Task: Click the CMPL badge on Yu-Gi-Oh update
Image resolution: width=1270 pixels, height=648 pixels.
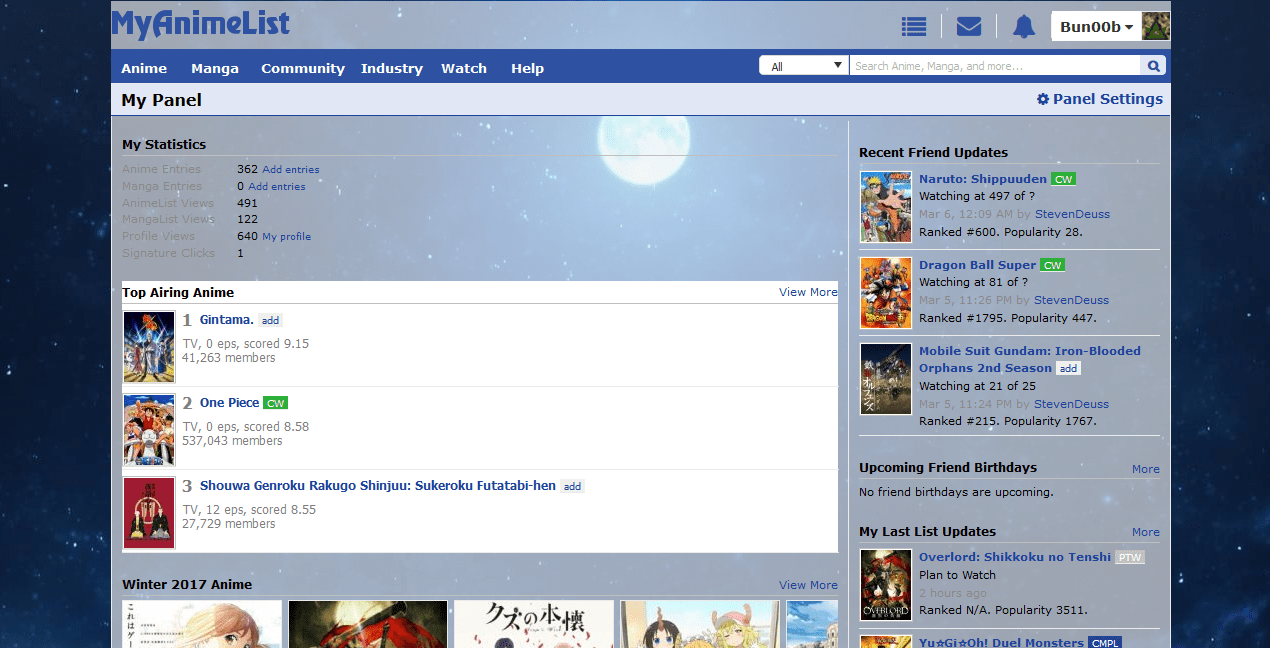Action: point(1105,643)
